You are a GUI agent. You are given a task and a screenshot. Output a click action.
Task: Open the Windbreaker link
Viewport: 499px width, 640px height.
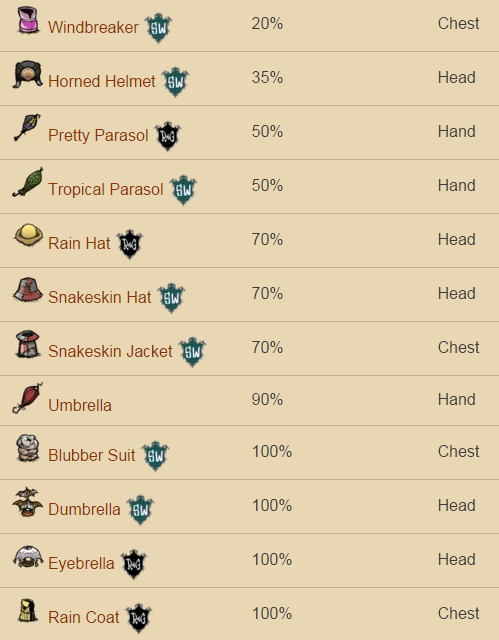pyautogui.click(x=93, y=27)
